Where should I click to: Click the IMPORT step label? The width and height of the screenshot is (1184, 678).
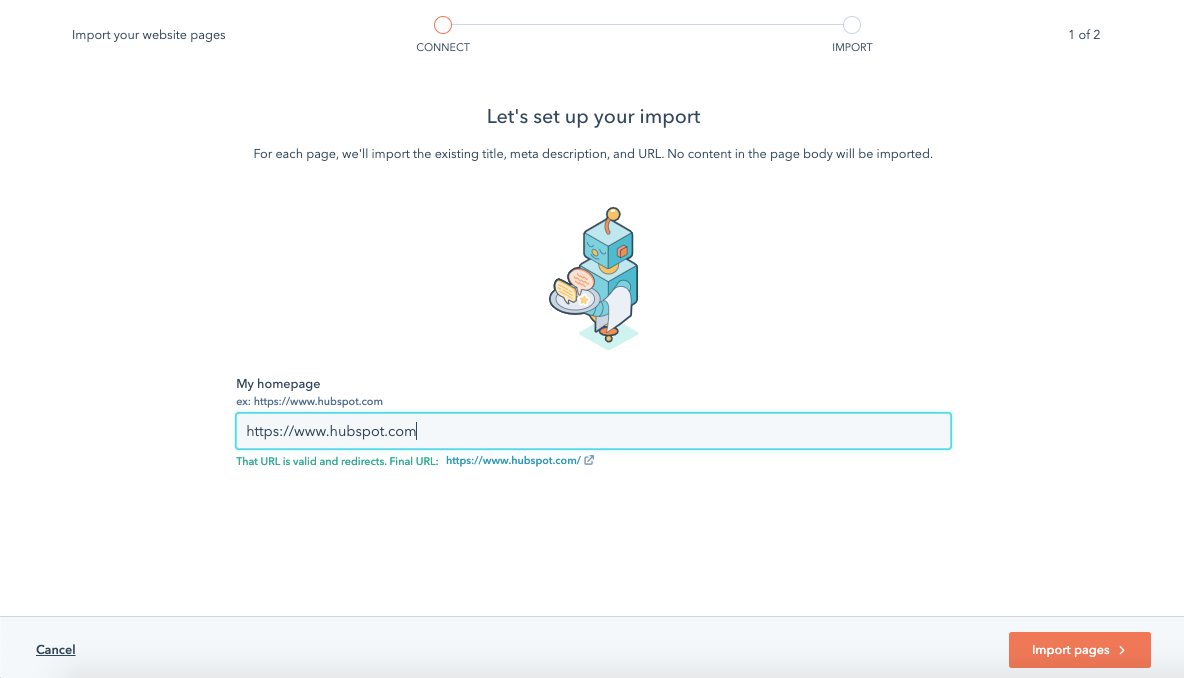pyautogui.click(x=852, y=47)
